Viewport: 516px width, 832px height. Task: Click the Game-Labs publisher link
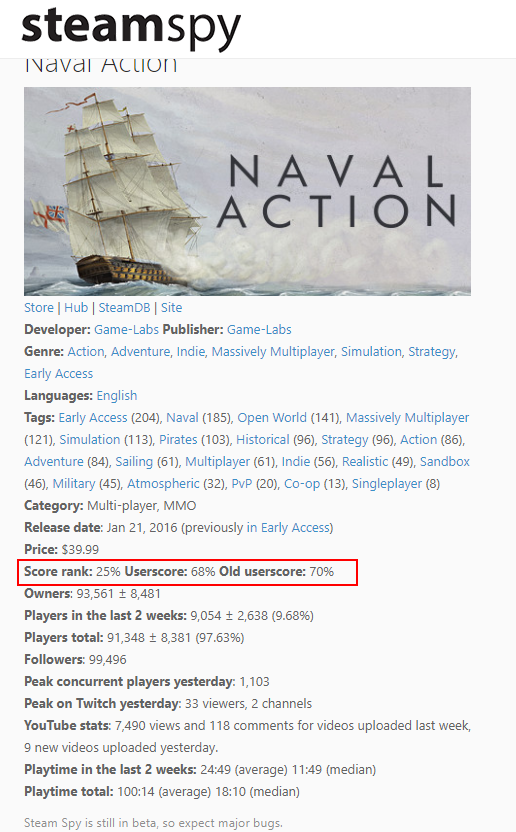point(259,330)
